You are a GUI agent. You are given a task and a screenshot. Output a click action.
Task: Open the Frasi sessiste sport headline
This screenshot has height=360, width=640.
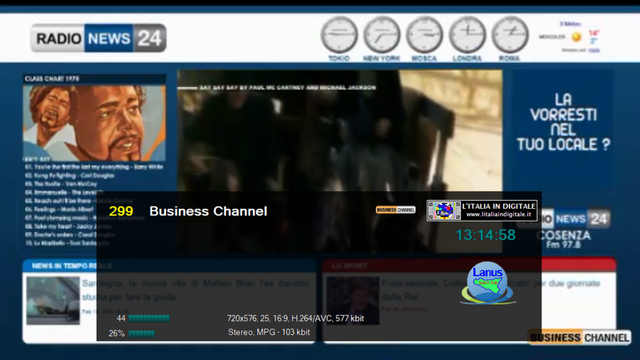coord(491,290)
